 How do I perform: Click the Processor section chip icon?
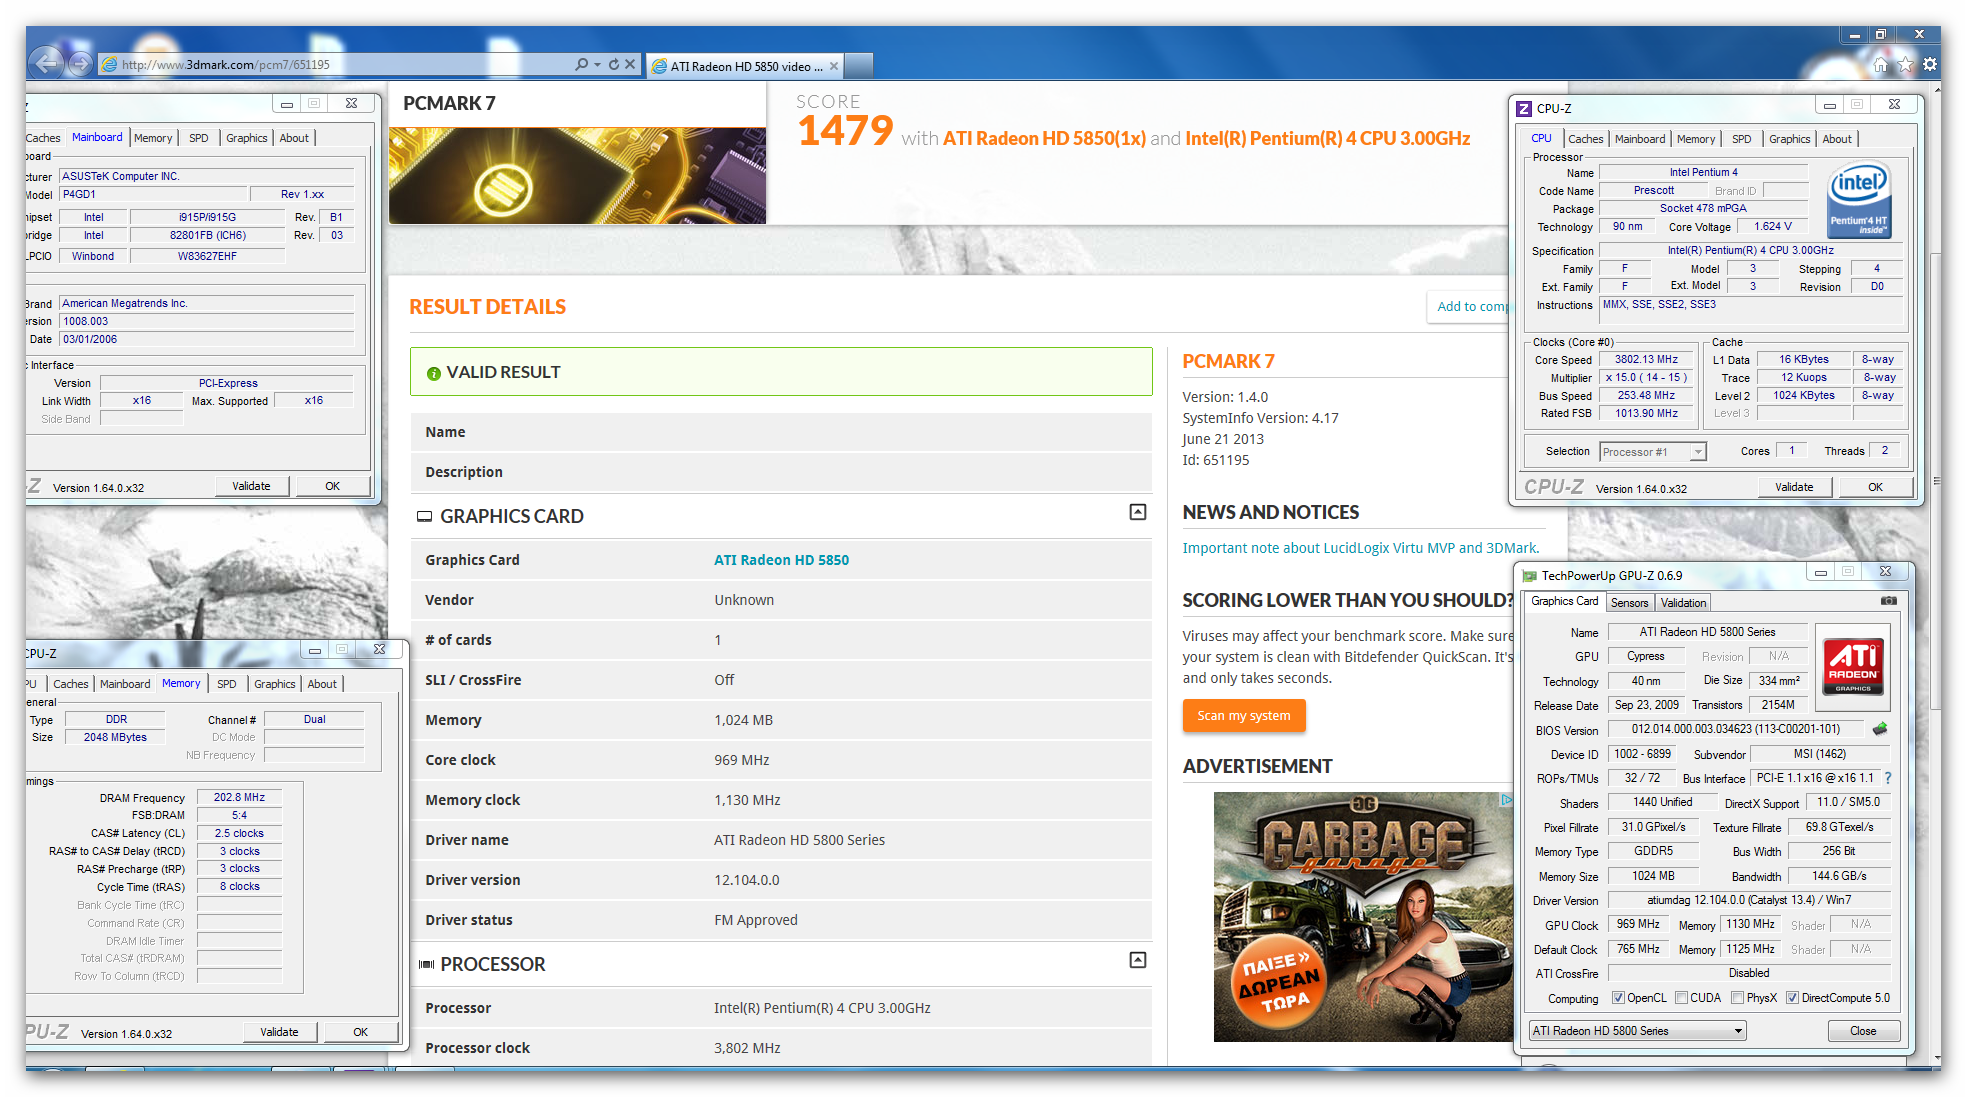(426, 965)
